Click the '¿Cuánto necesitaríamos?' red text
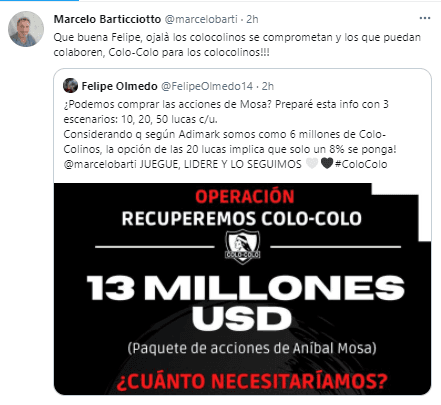 (252, 381)
